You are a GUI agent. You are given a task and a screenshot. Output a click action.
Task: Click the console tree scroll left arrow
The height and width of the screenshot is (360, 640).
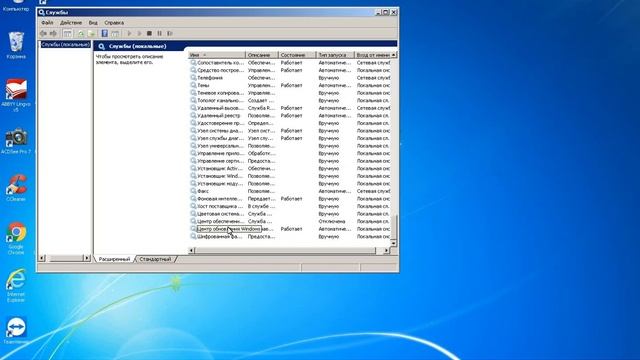tap(42, 258)
